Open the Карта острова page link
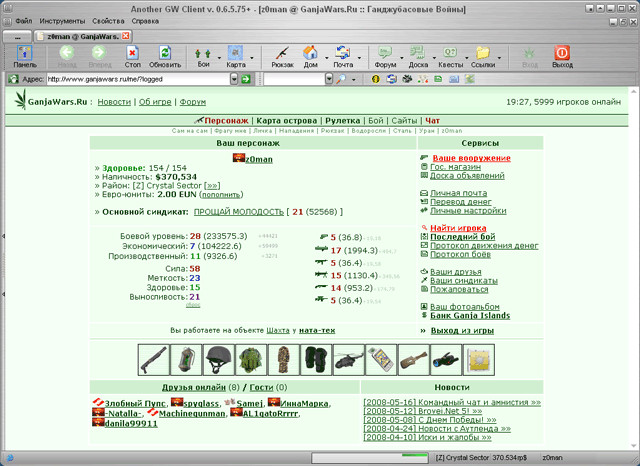Viewport: 640px width, 466px height. (x=287, y=121)
